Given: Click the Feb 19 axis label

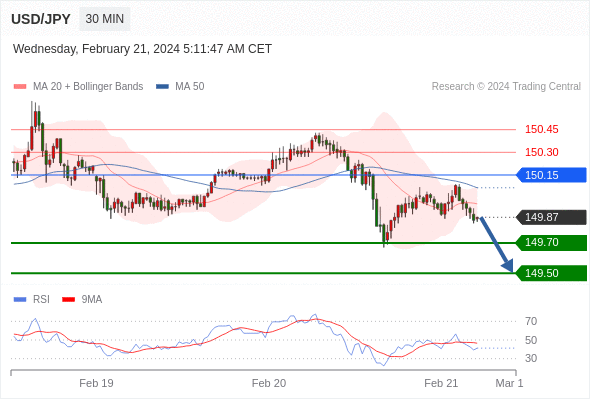Looking at the screenshot, I should [x=96, y=383].
